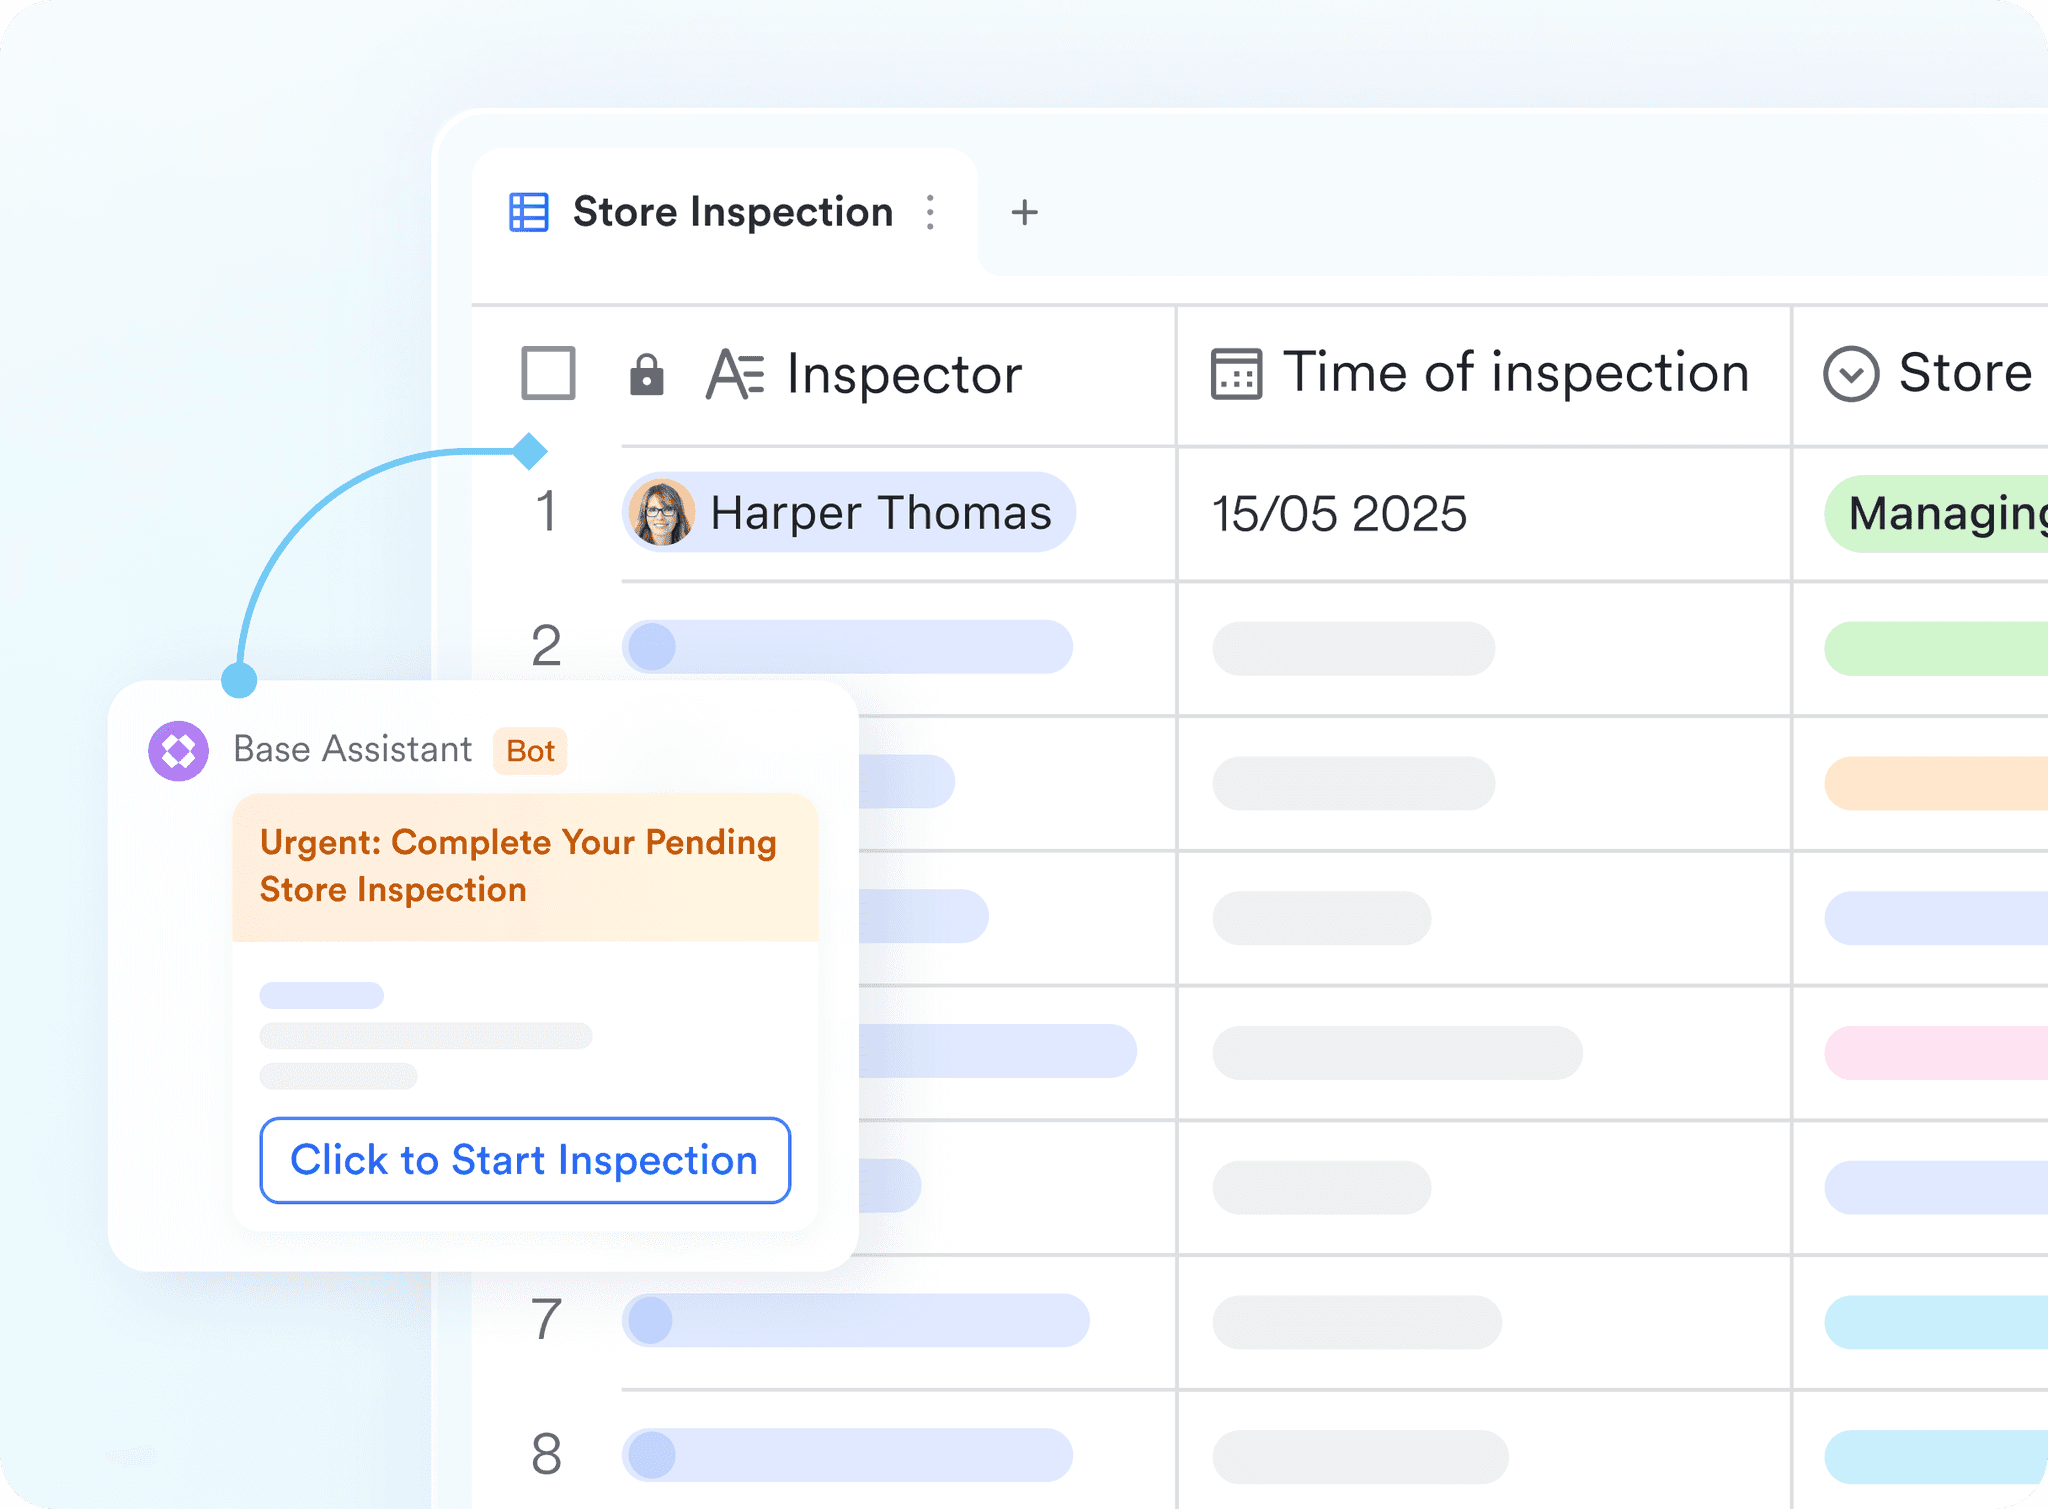The width and height of the screenshot is (2048, 1509).
Task: Click the Time of inspection column header
Action: pyautogui.click(x=1514, y=374)
